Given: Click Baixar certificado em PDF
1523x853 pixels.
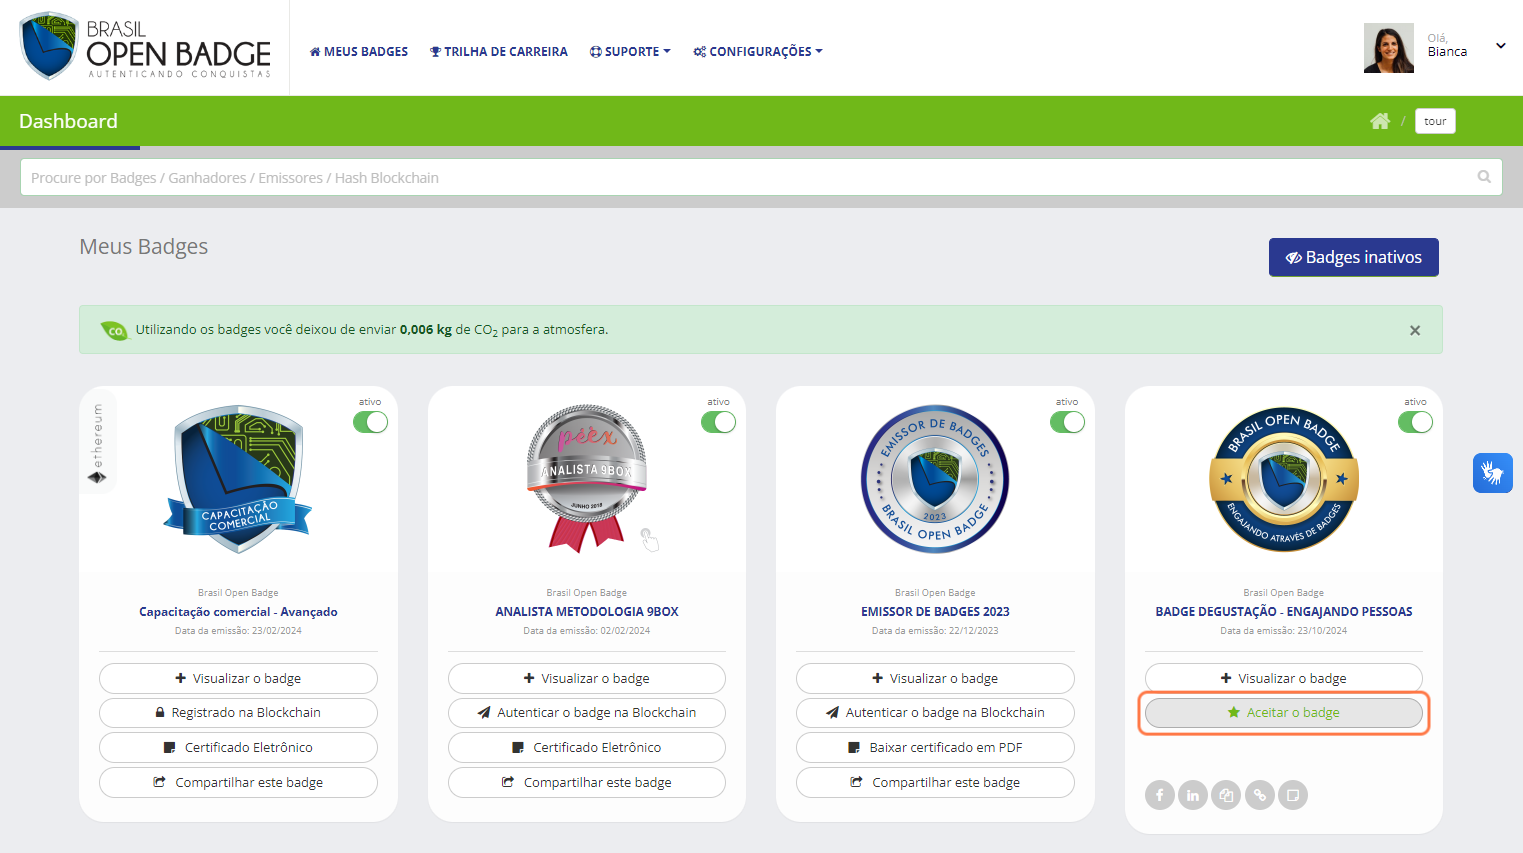Looking at the screenshot, I should tap(935, 747).
